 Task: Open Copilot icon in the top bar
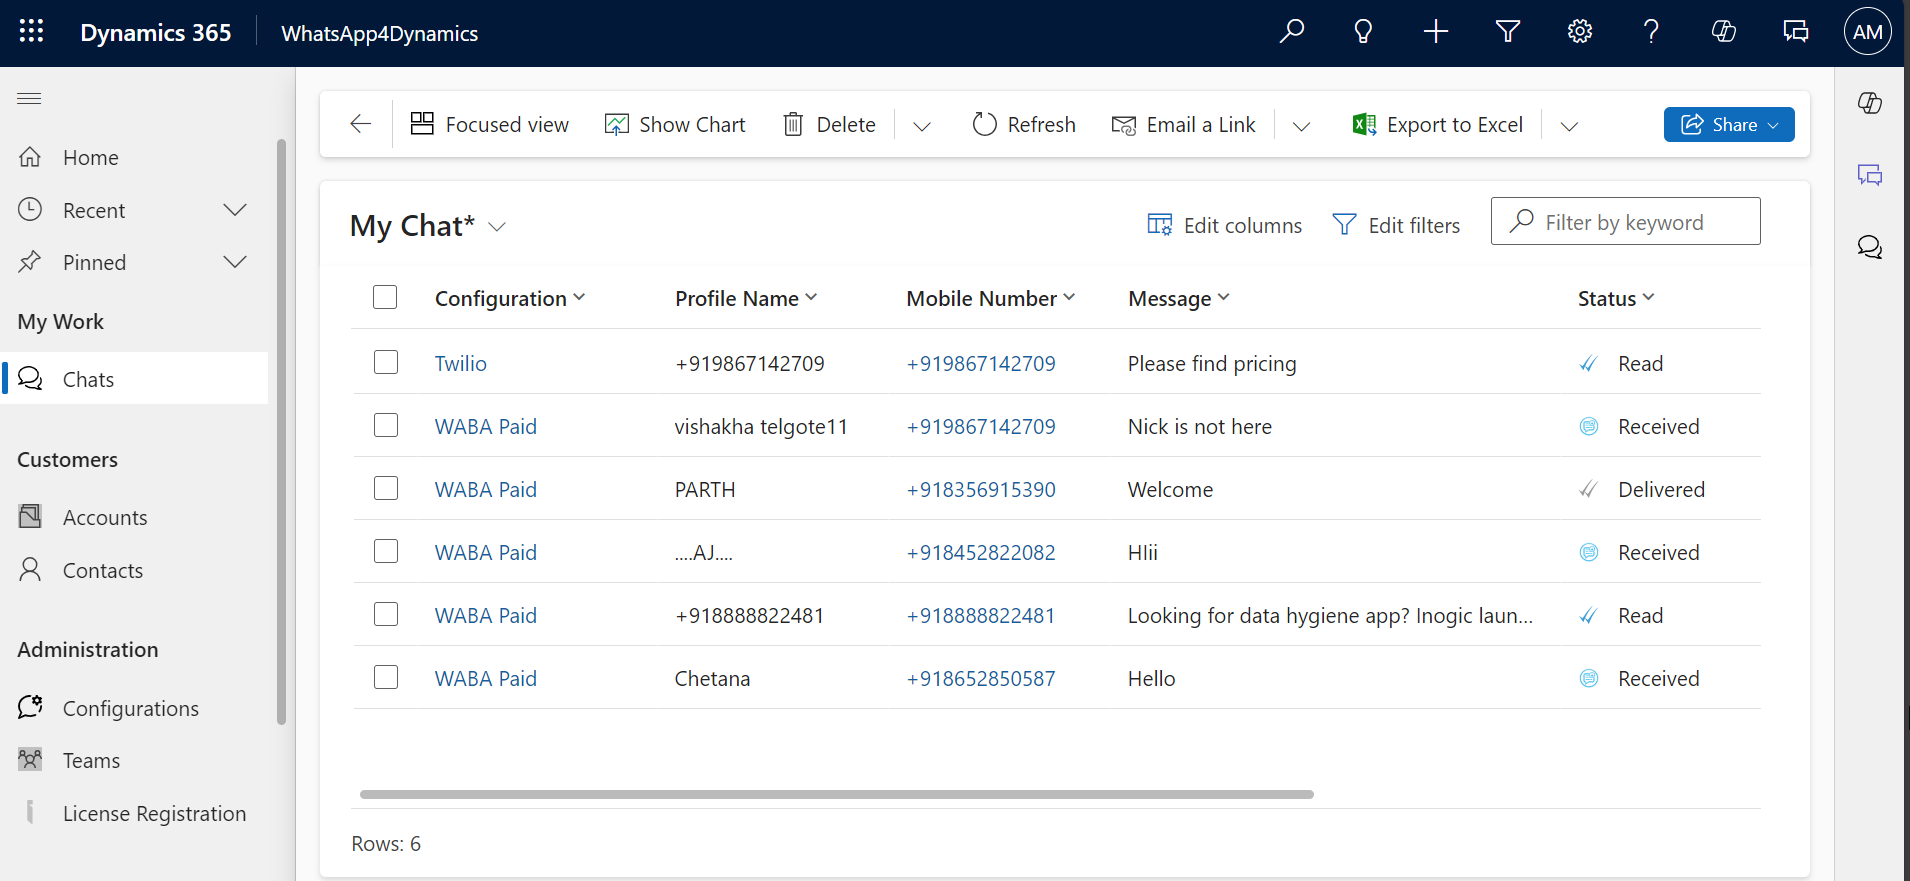(1724, 32)
